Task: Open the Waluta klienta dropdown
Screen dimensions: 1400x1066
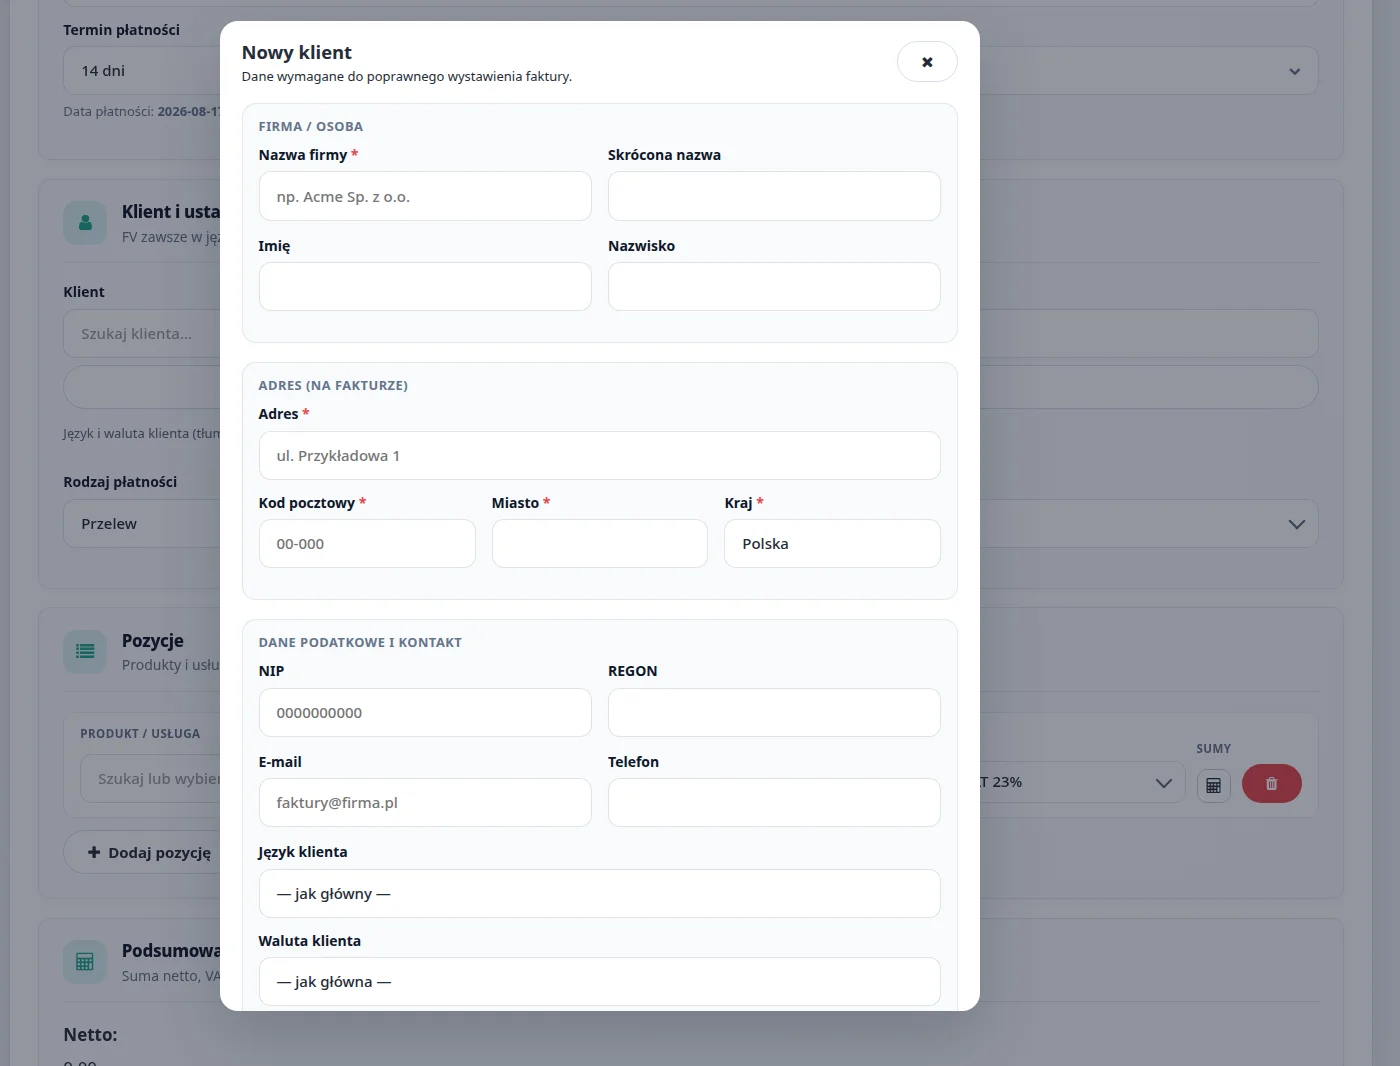Action: (600, 982)
